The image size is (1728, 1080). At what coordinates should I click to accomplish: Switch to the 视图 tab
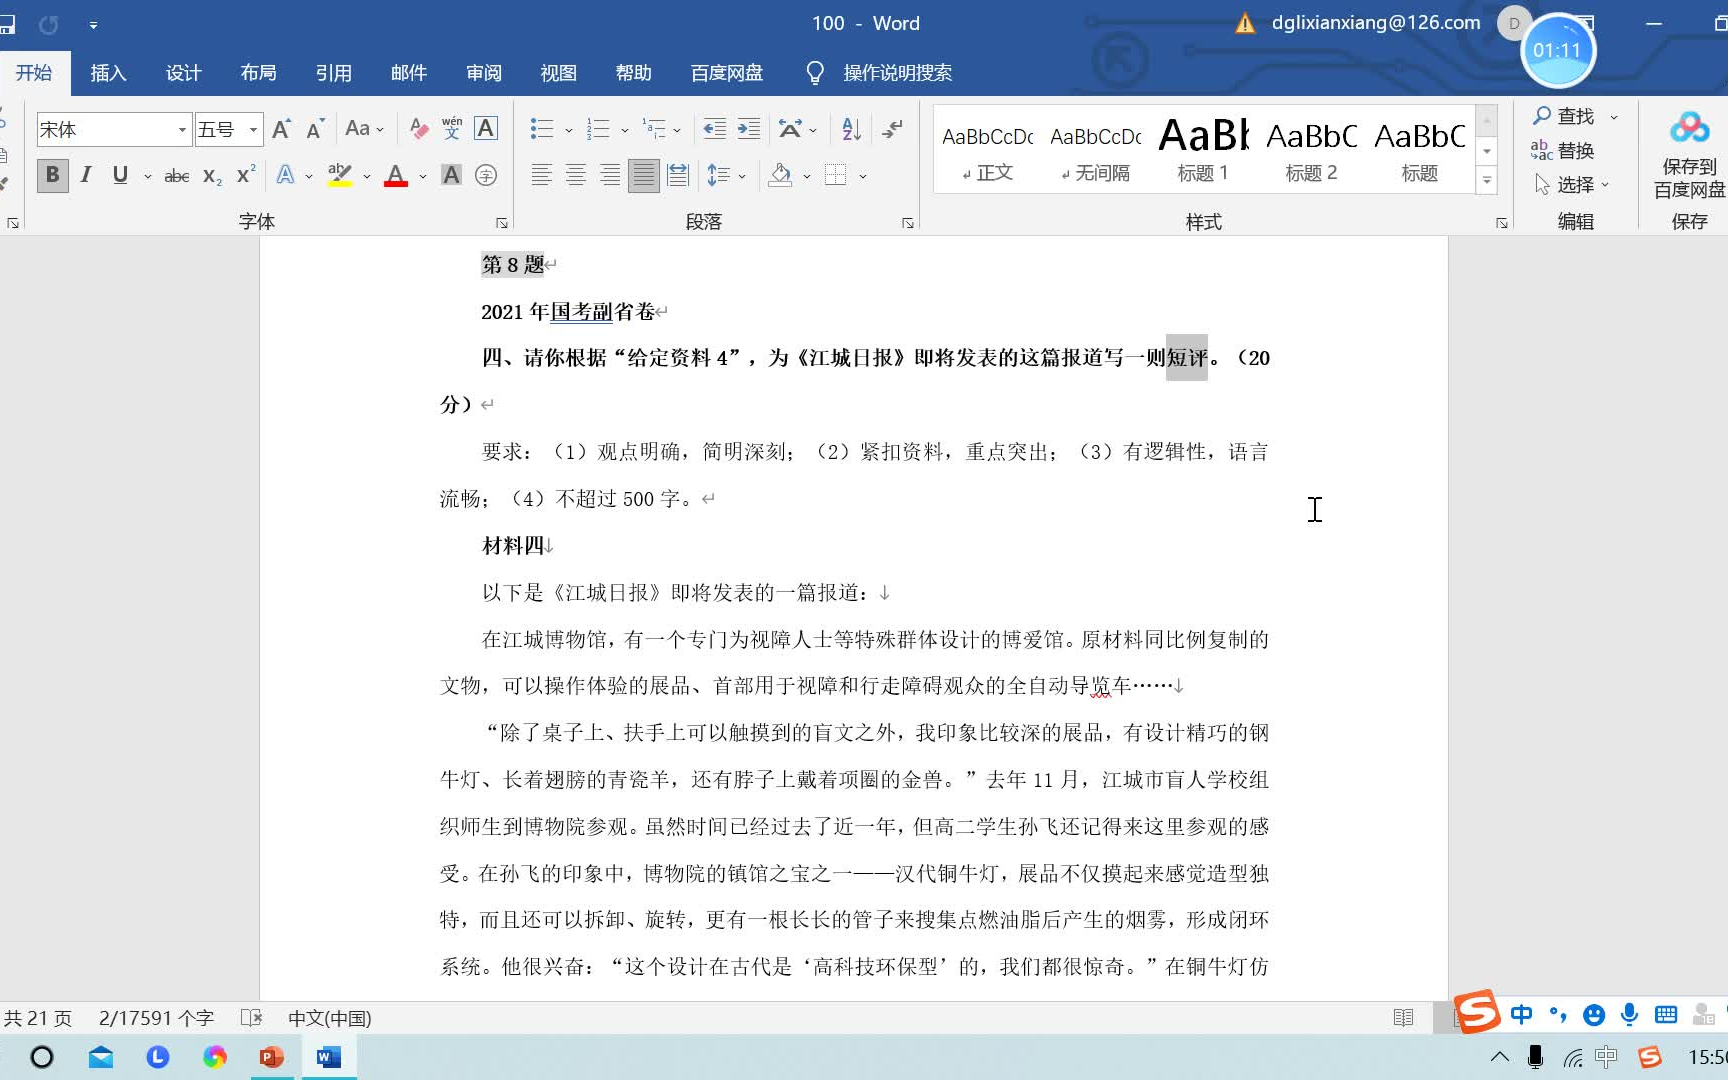[x=559, y=73]
